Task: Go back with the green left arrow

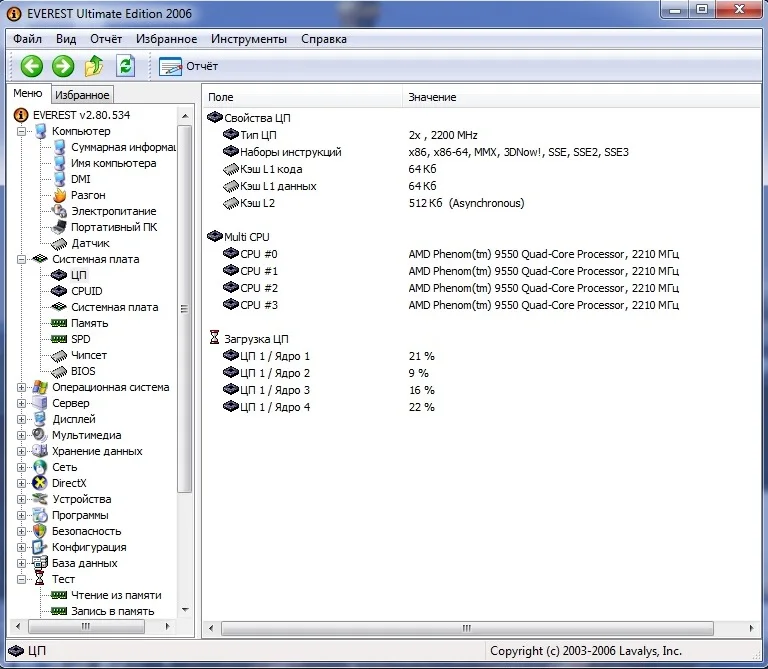Action: 32,66
